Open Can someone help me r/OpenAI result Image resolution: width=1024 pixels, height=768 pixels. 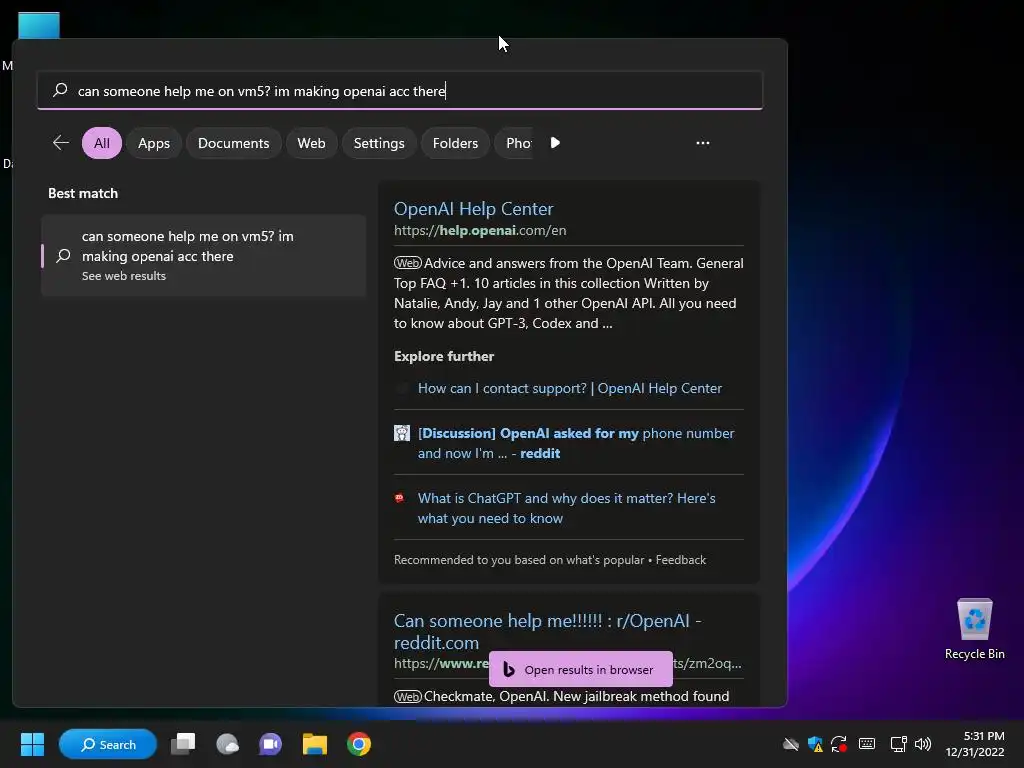(x=547, y=632)
